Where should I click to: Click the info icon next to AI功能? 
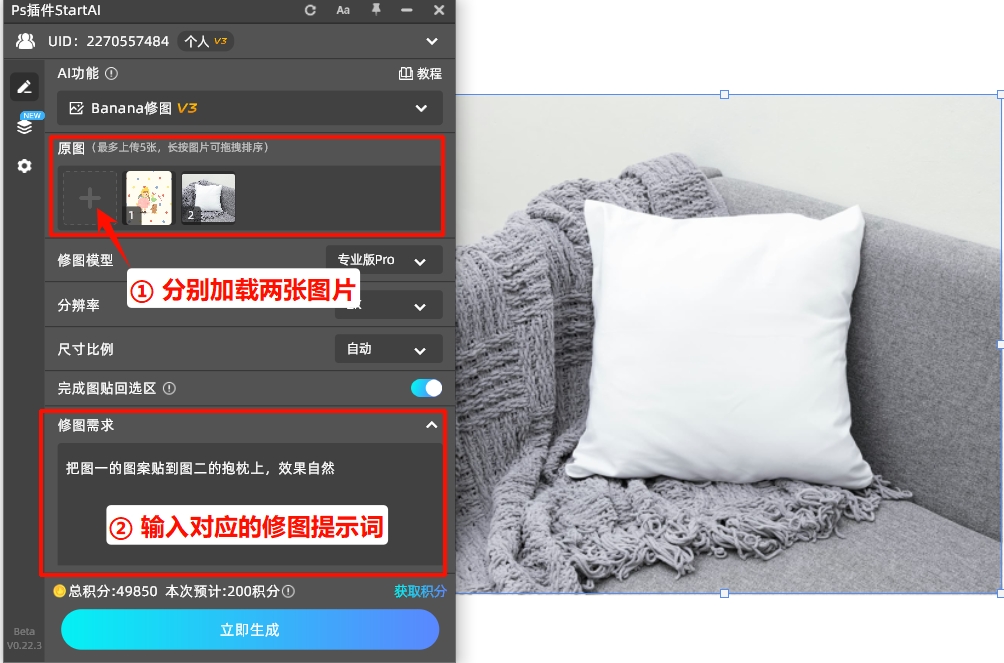click(x=110, y=73)
